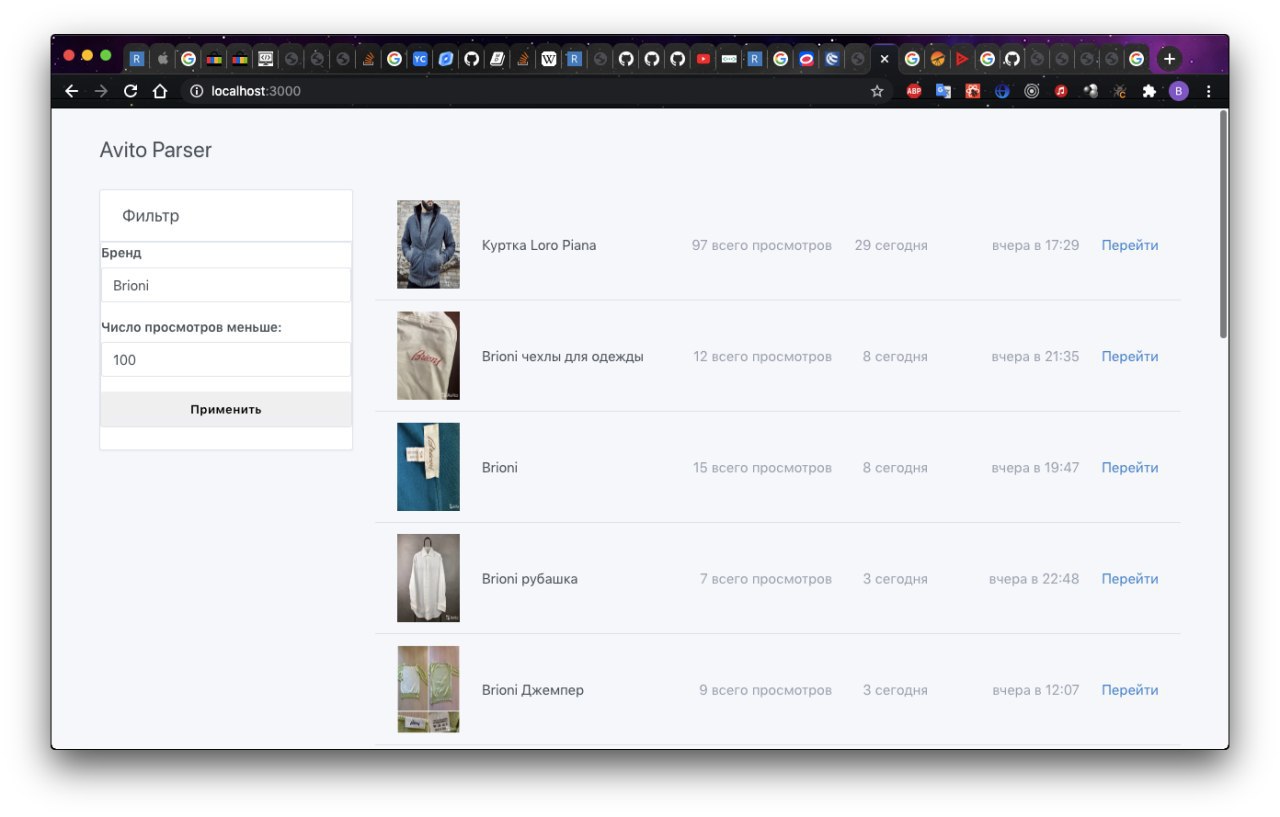Open Перейти link for Куртка Loro Piana

(x=1130, y=245)
